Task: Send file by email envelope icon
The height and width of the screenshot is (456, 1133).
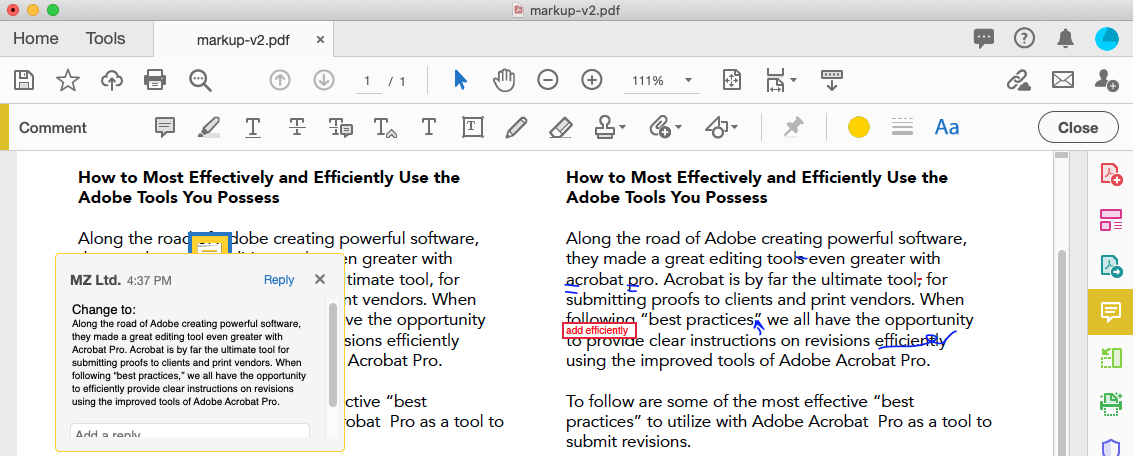Action: tap(1062, 80)
